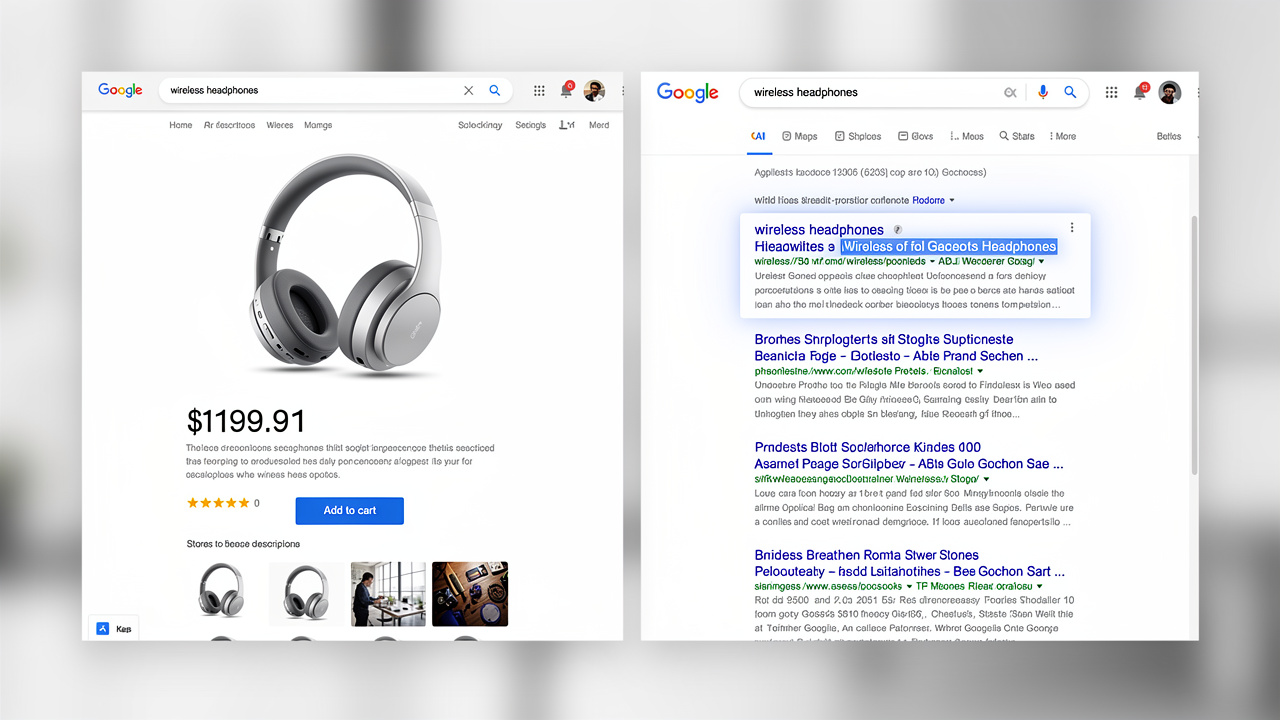Viewport: 1280px width, 720px height.
Task: Open the More menu in the search tabs
Action: tap(1062, 136)
